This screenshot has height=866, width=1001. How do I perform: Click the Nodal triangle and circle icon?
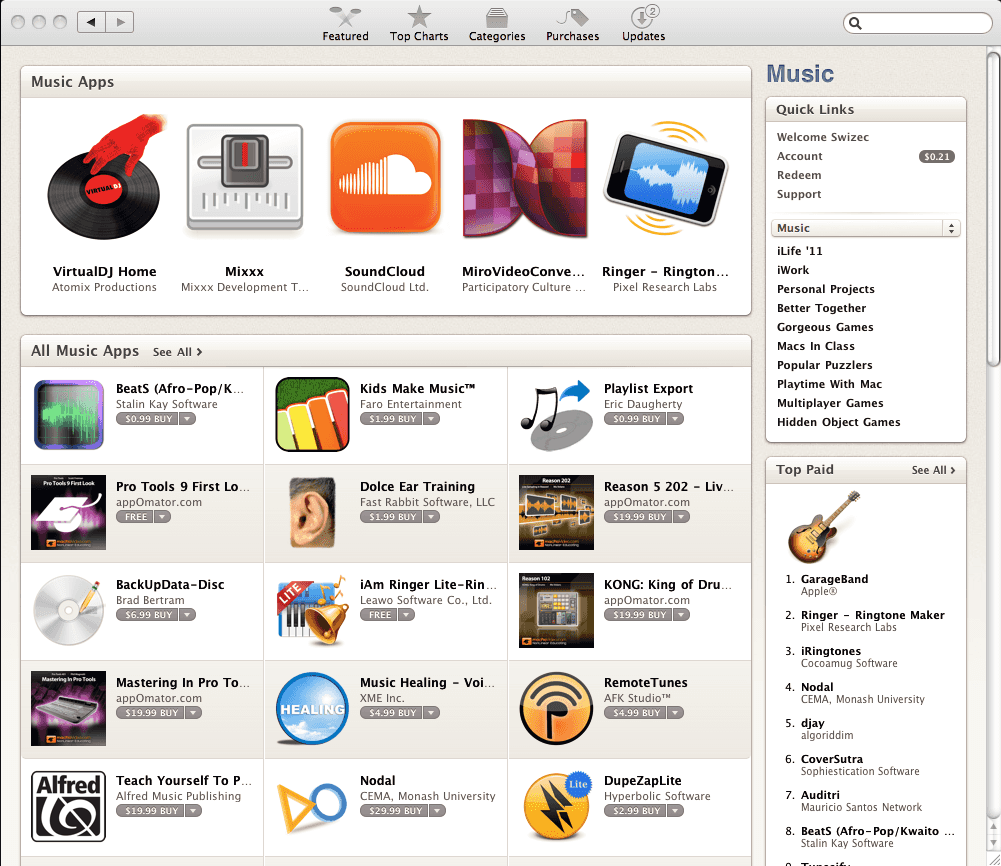pyautogui.click(x=312, y=806)
